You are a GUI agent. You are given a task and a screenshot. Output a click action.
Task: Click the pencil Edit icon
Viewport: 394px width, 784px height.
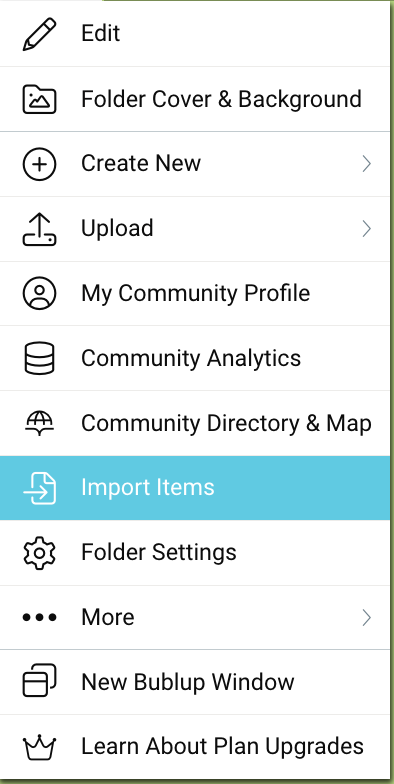point(40,34)
